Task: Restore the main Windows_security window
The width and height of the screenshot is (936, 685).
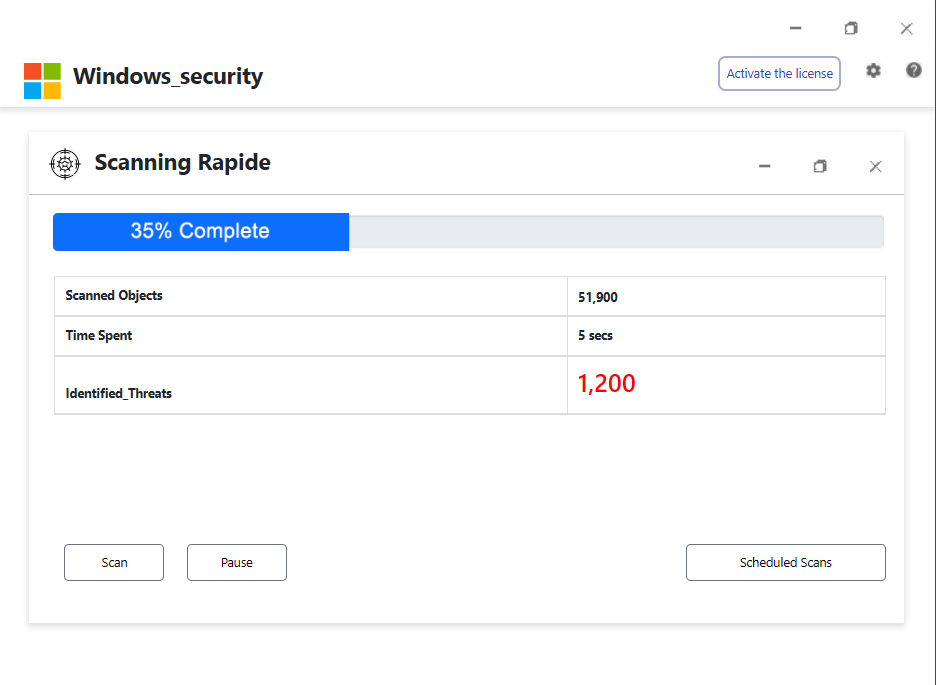Action: (851, 28)
